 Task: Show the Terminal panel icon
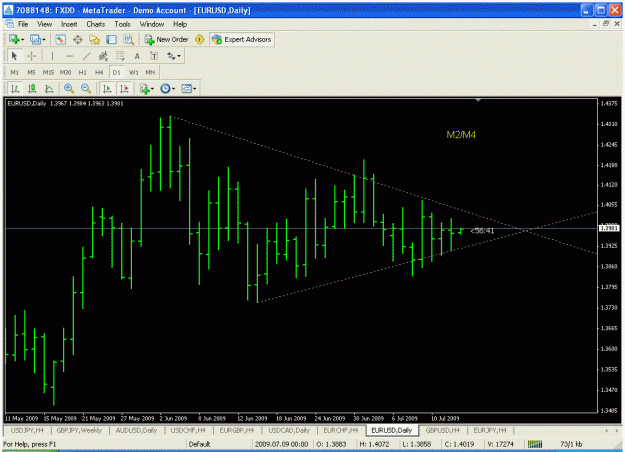point(111,39)
